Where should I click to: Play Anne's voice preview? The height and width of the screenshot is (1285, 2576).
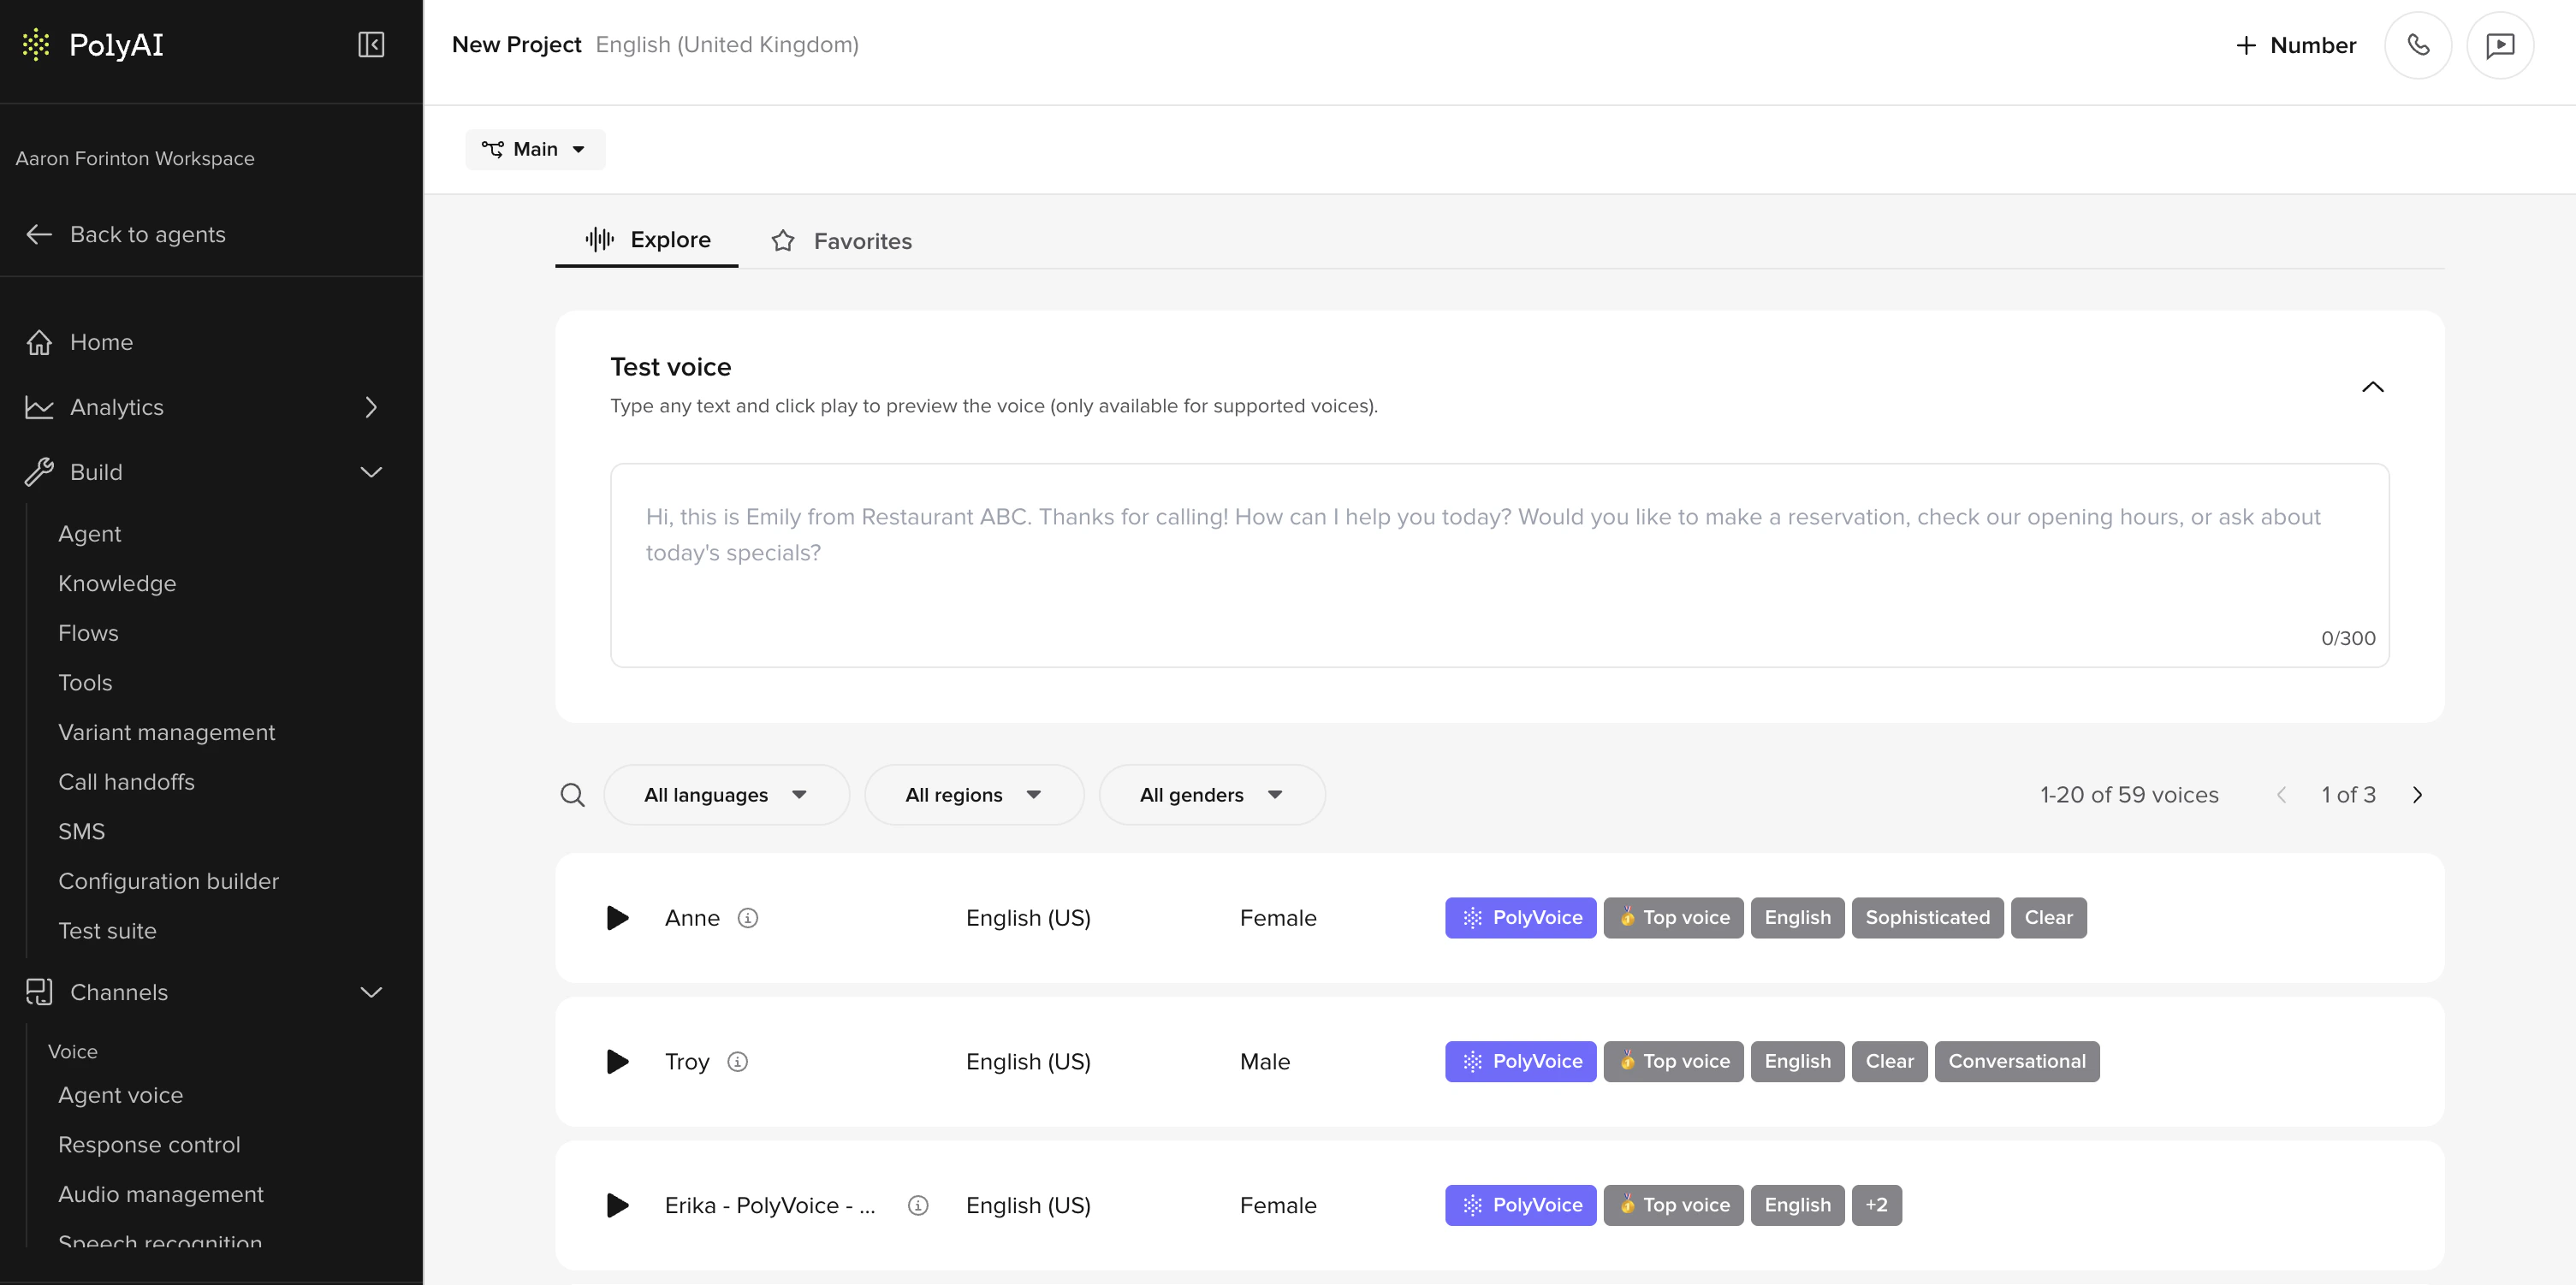(x=617, y=918)
